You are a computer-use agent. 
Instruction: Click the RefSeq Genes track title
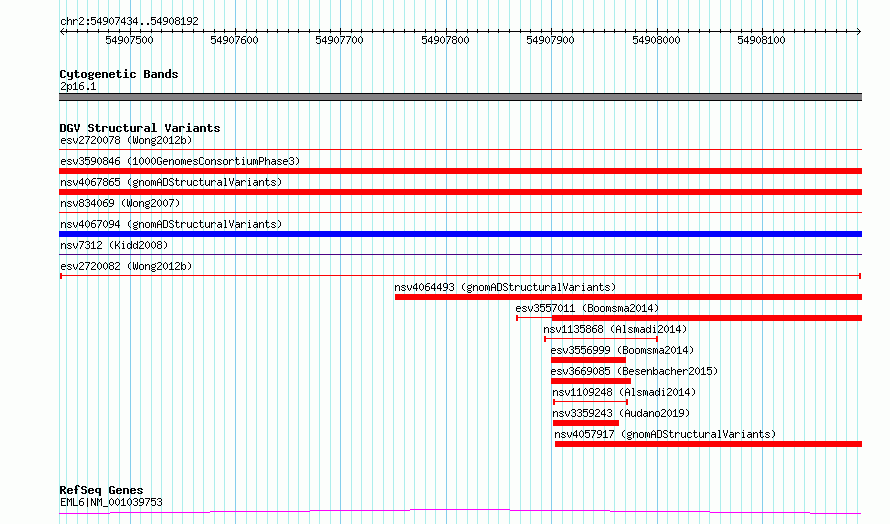tap(101, 490)
